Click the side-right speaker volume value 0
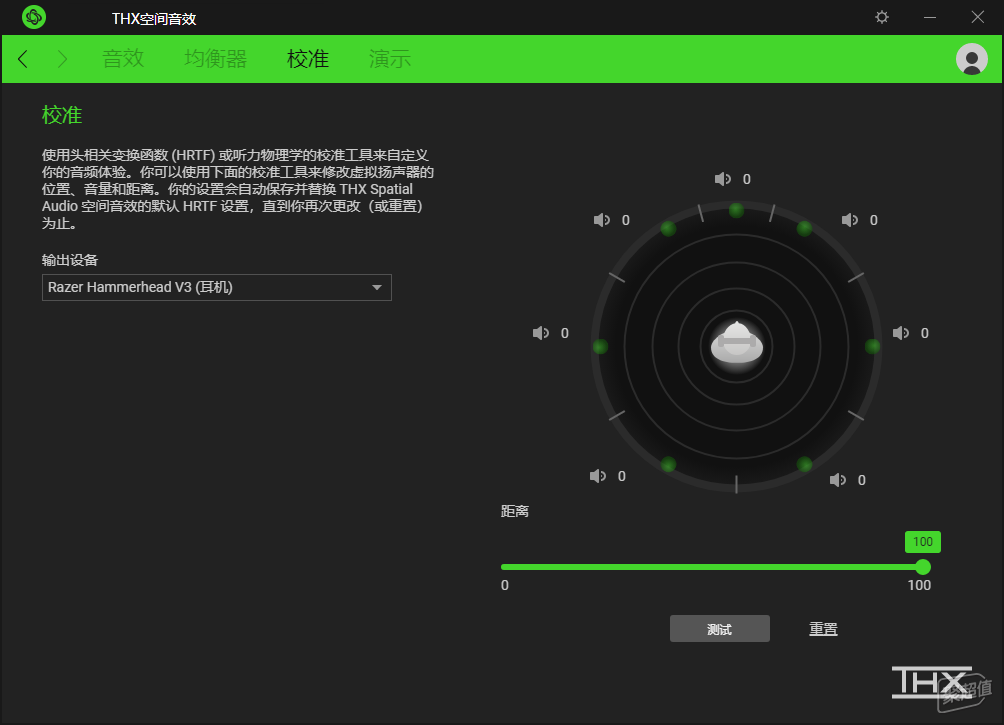 click(x=925, y=333)
